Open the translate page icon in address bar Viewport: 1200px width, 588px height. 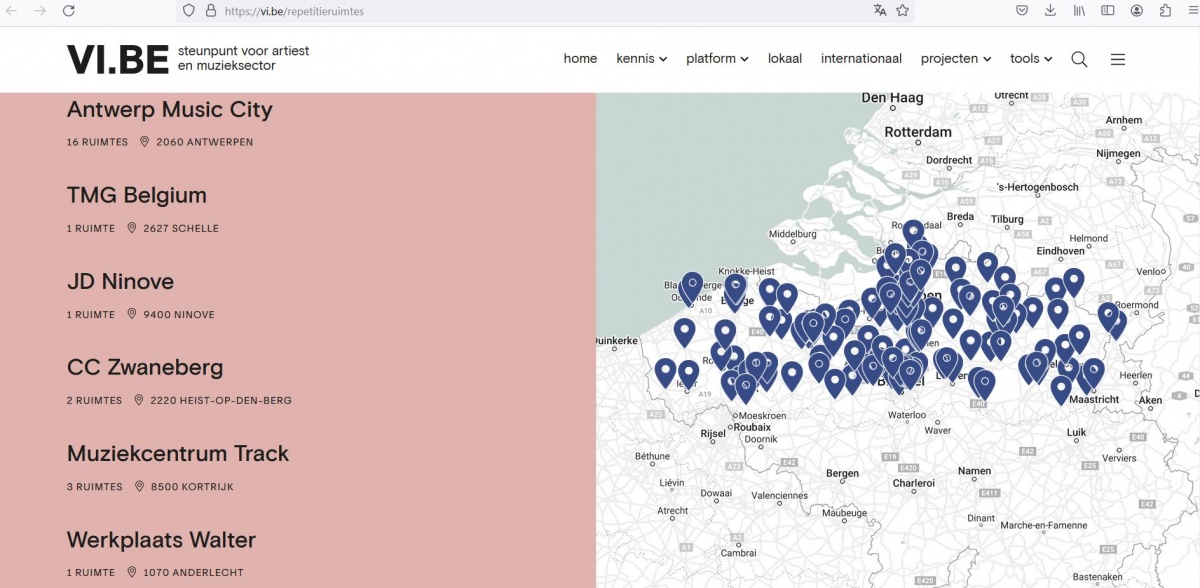tap(880, 10)
